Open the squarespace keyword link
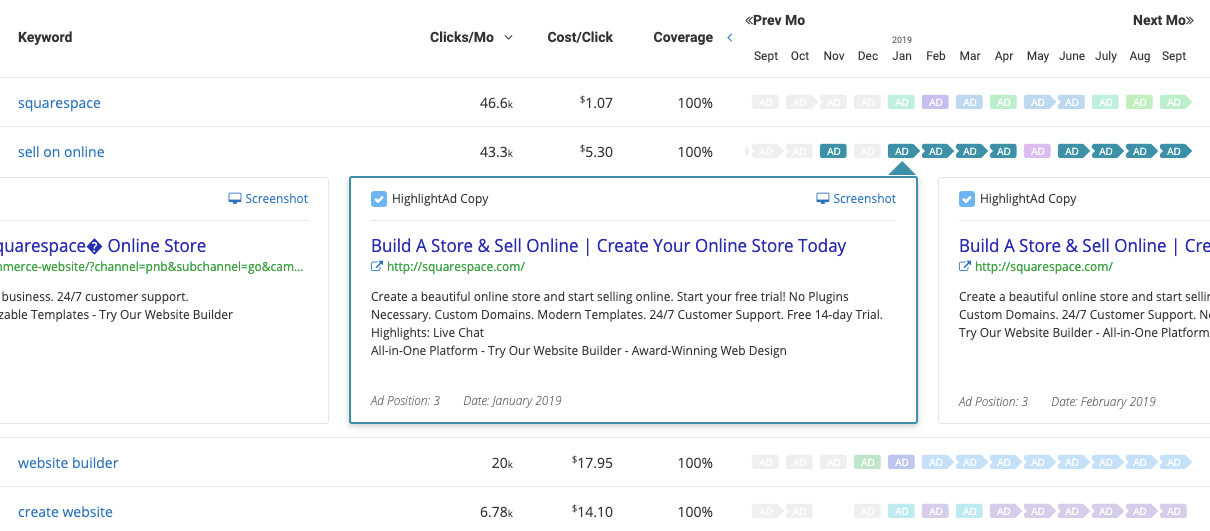The height and width of the screenshot is (531, 1210). click(x=59, y=103)
